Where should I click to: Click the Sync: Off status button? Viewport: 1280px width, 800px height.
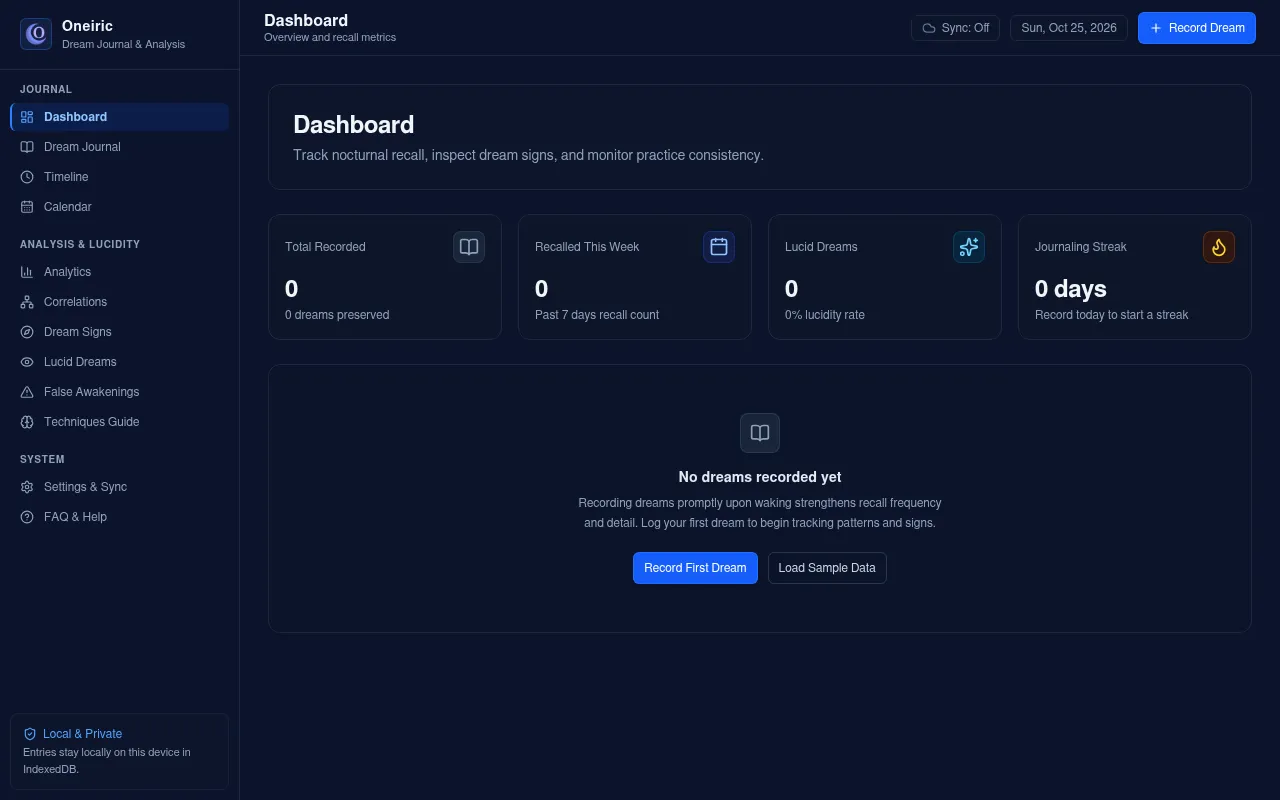point(956,28)
